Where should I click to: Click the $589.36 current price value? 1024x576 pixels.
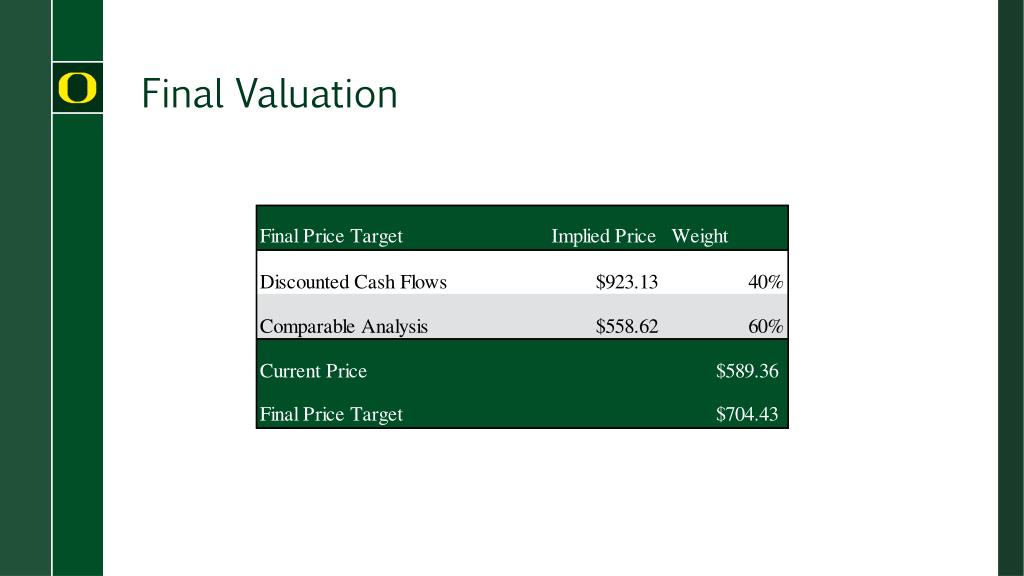click(746, 371)
